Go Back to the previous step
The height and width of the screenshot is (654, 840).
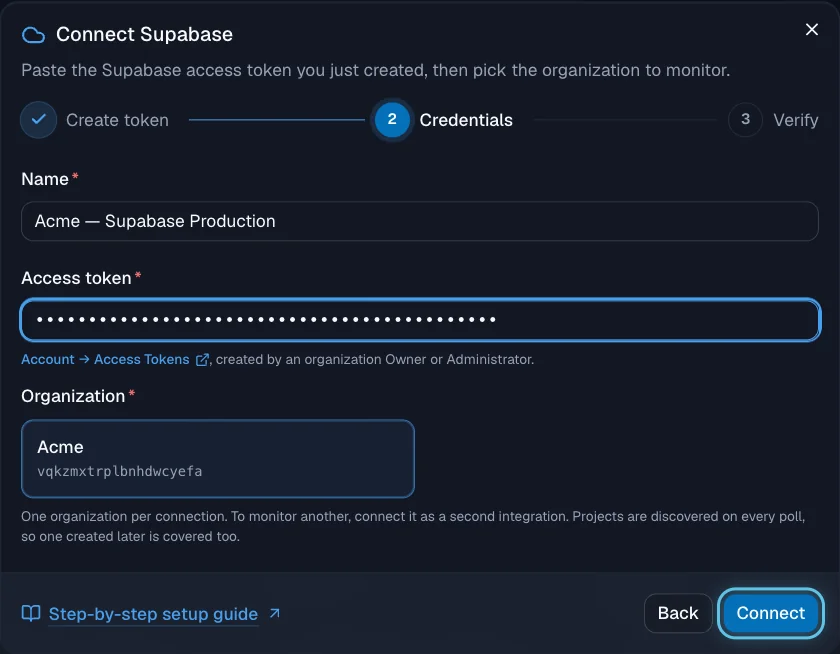(x=678, y=613)
